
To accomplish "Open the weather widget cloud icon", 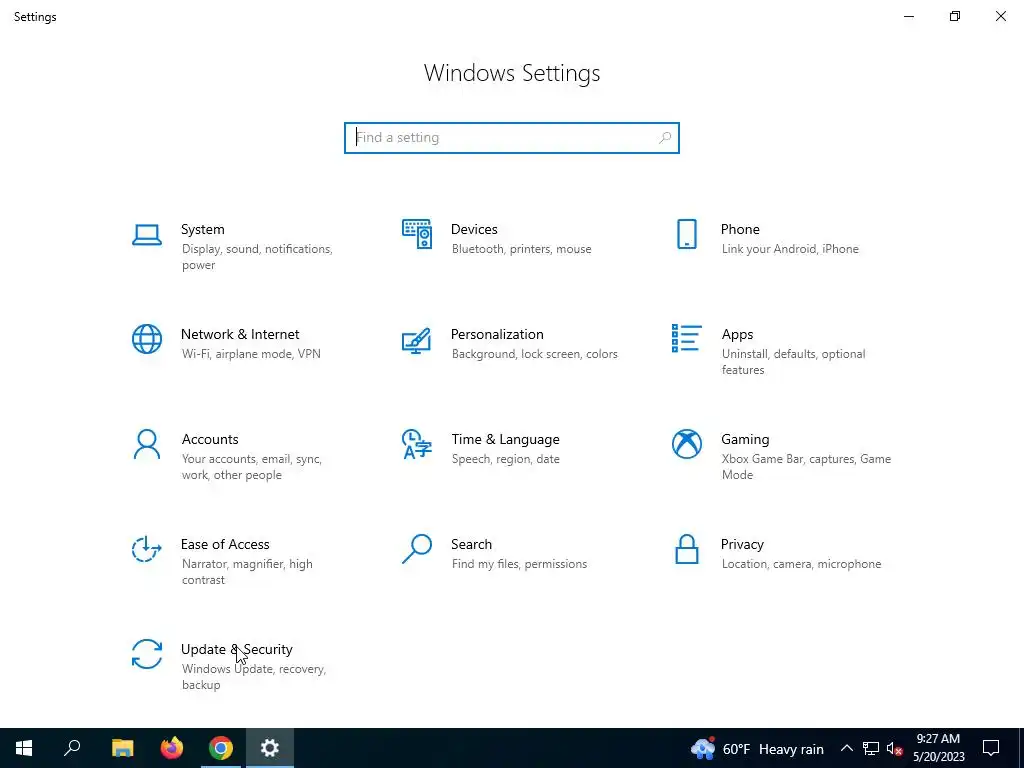I will coord(703,748).
